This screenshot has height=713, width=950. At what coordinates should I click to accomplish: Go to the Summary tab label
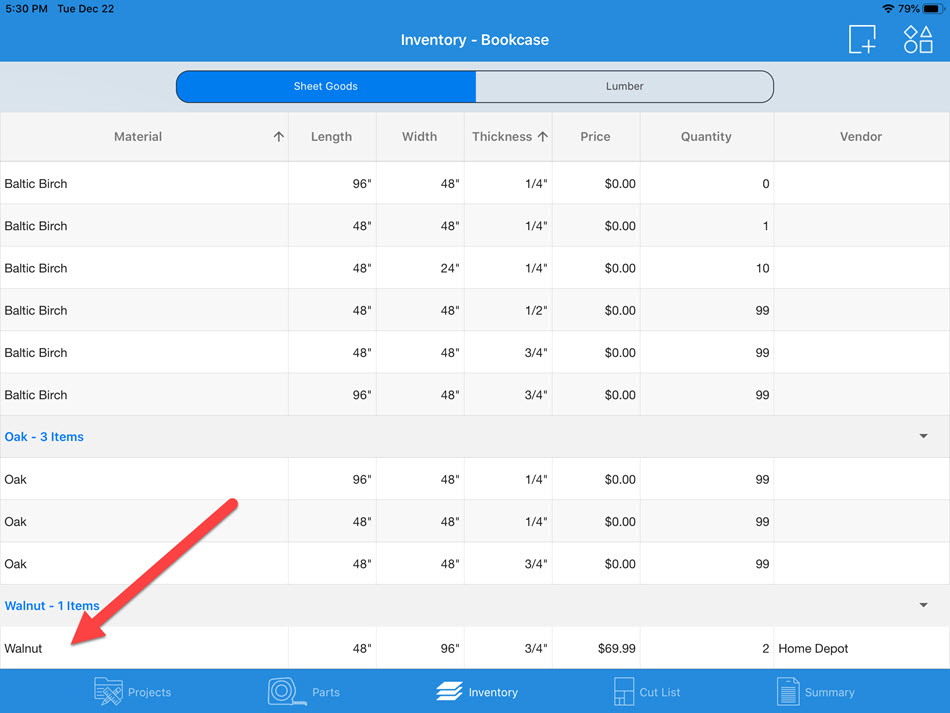829,692
